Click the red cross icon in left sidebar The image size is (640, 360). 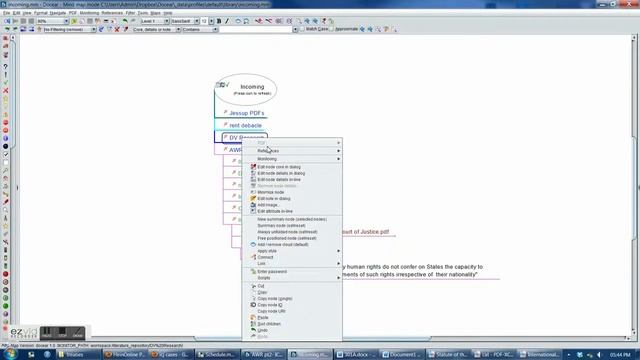tap(6, 90)
